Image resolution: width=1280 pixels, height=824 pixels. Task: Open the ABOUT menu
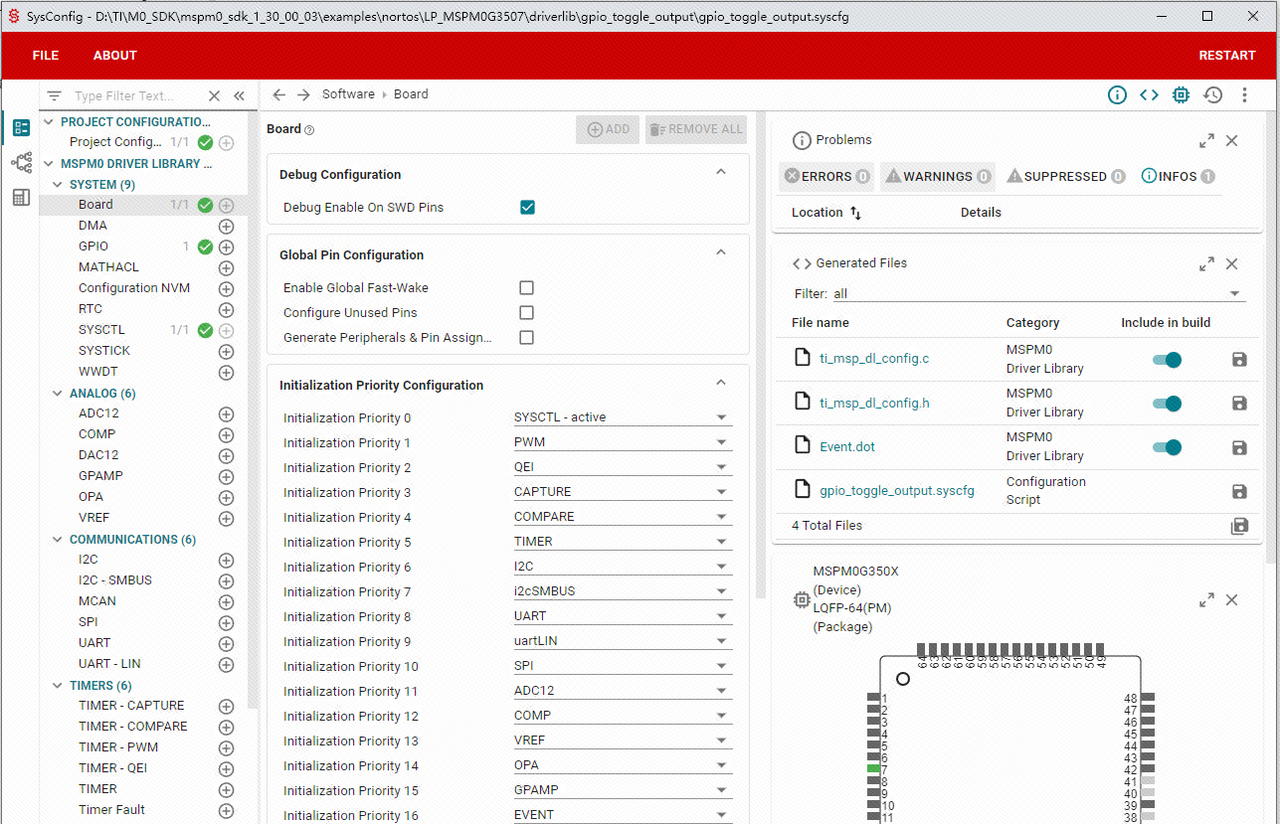coord(115,56)
